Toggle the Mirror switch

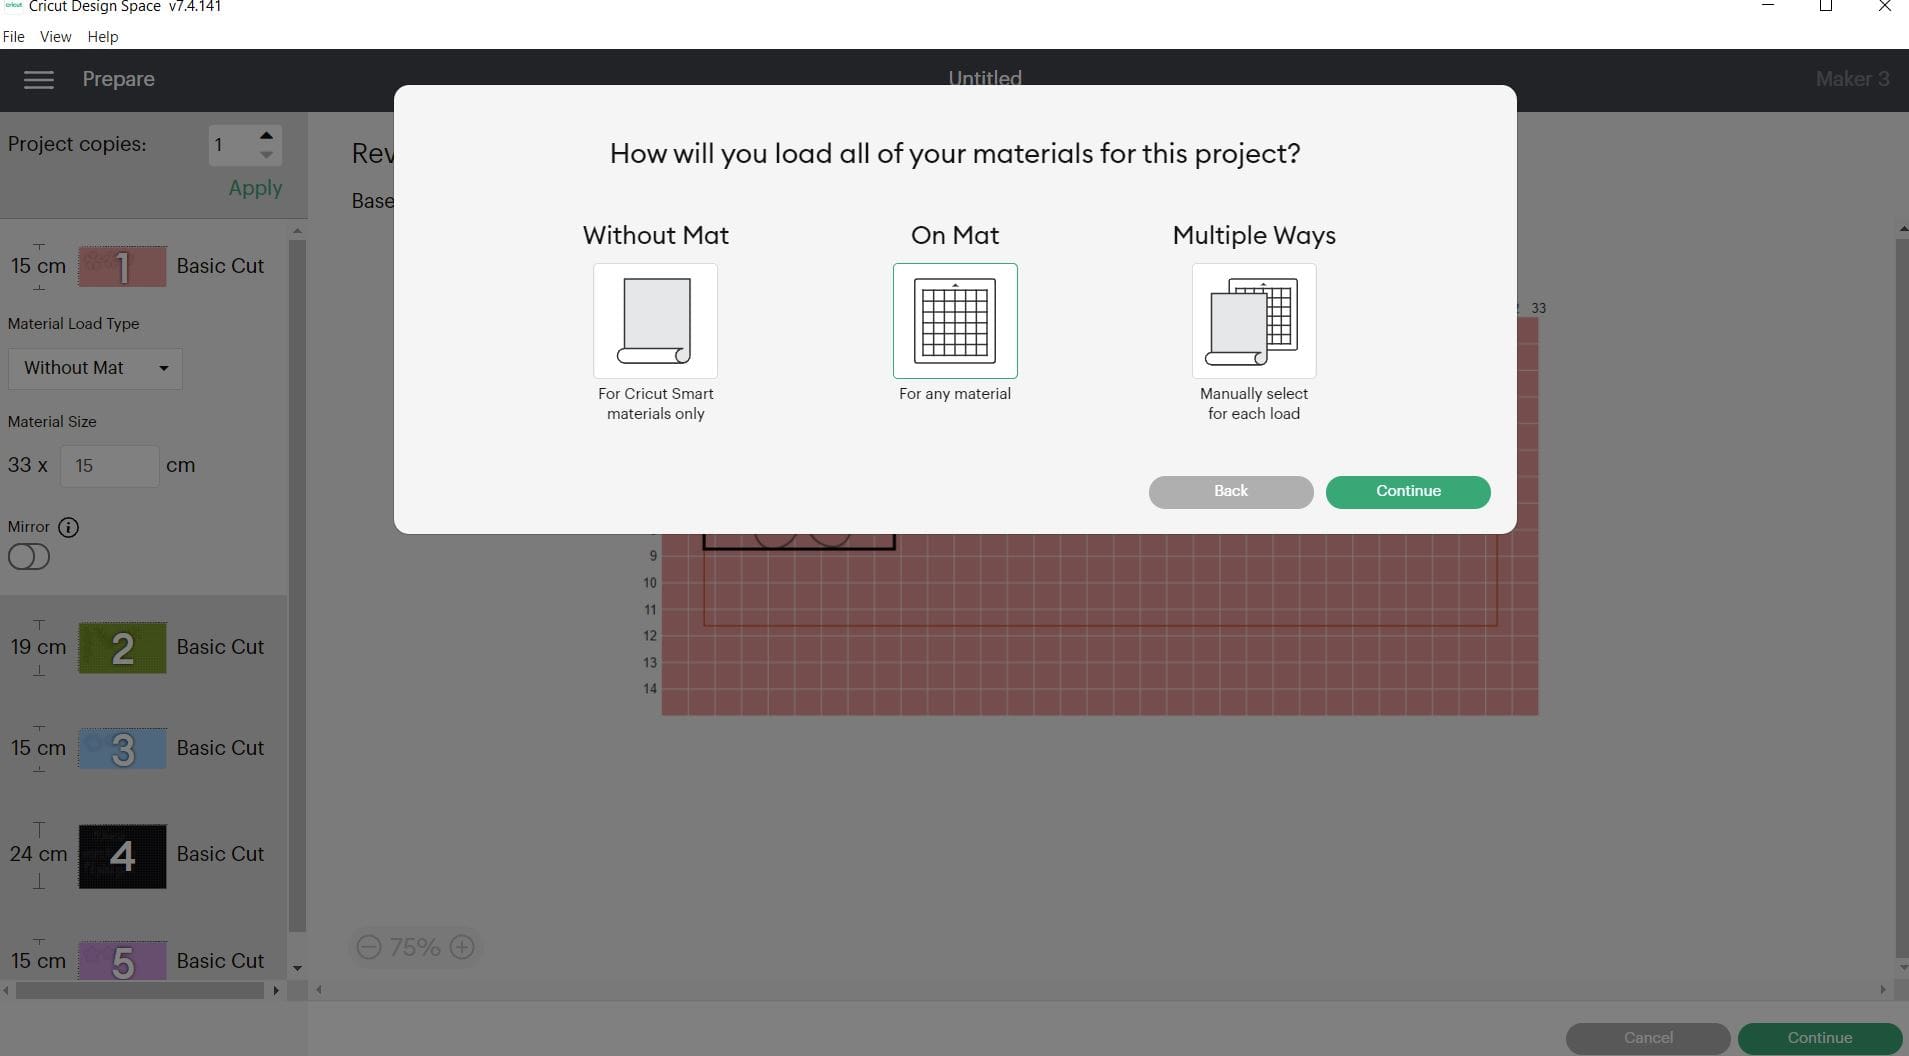pos(29,557)
